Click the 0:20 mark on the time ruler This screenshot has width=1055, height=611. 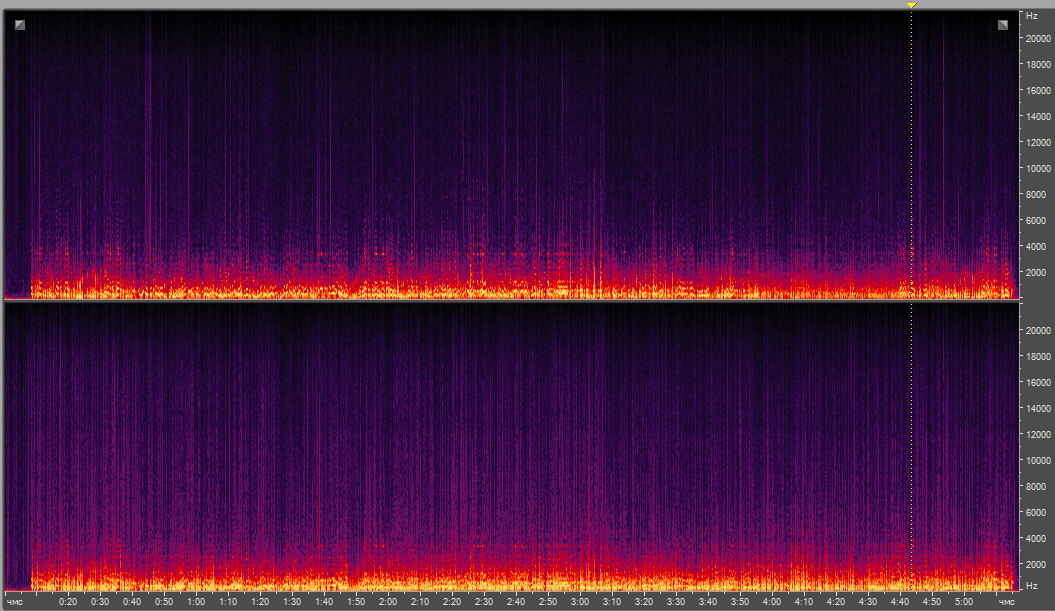[x=68, y=602]
